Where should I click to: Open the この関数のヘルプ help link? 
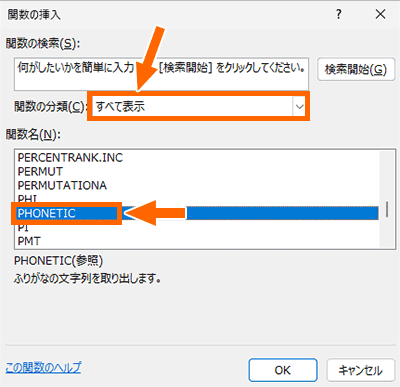click(43, 367)
